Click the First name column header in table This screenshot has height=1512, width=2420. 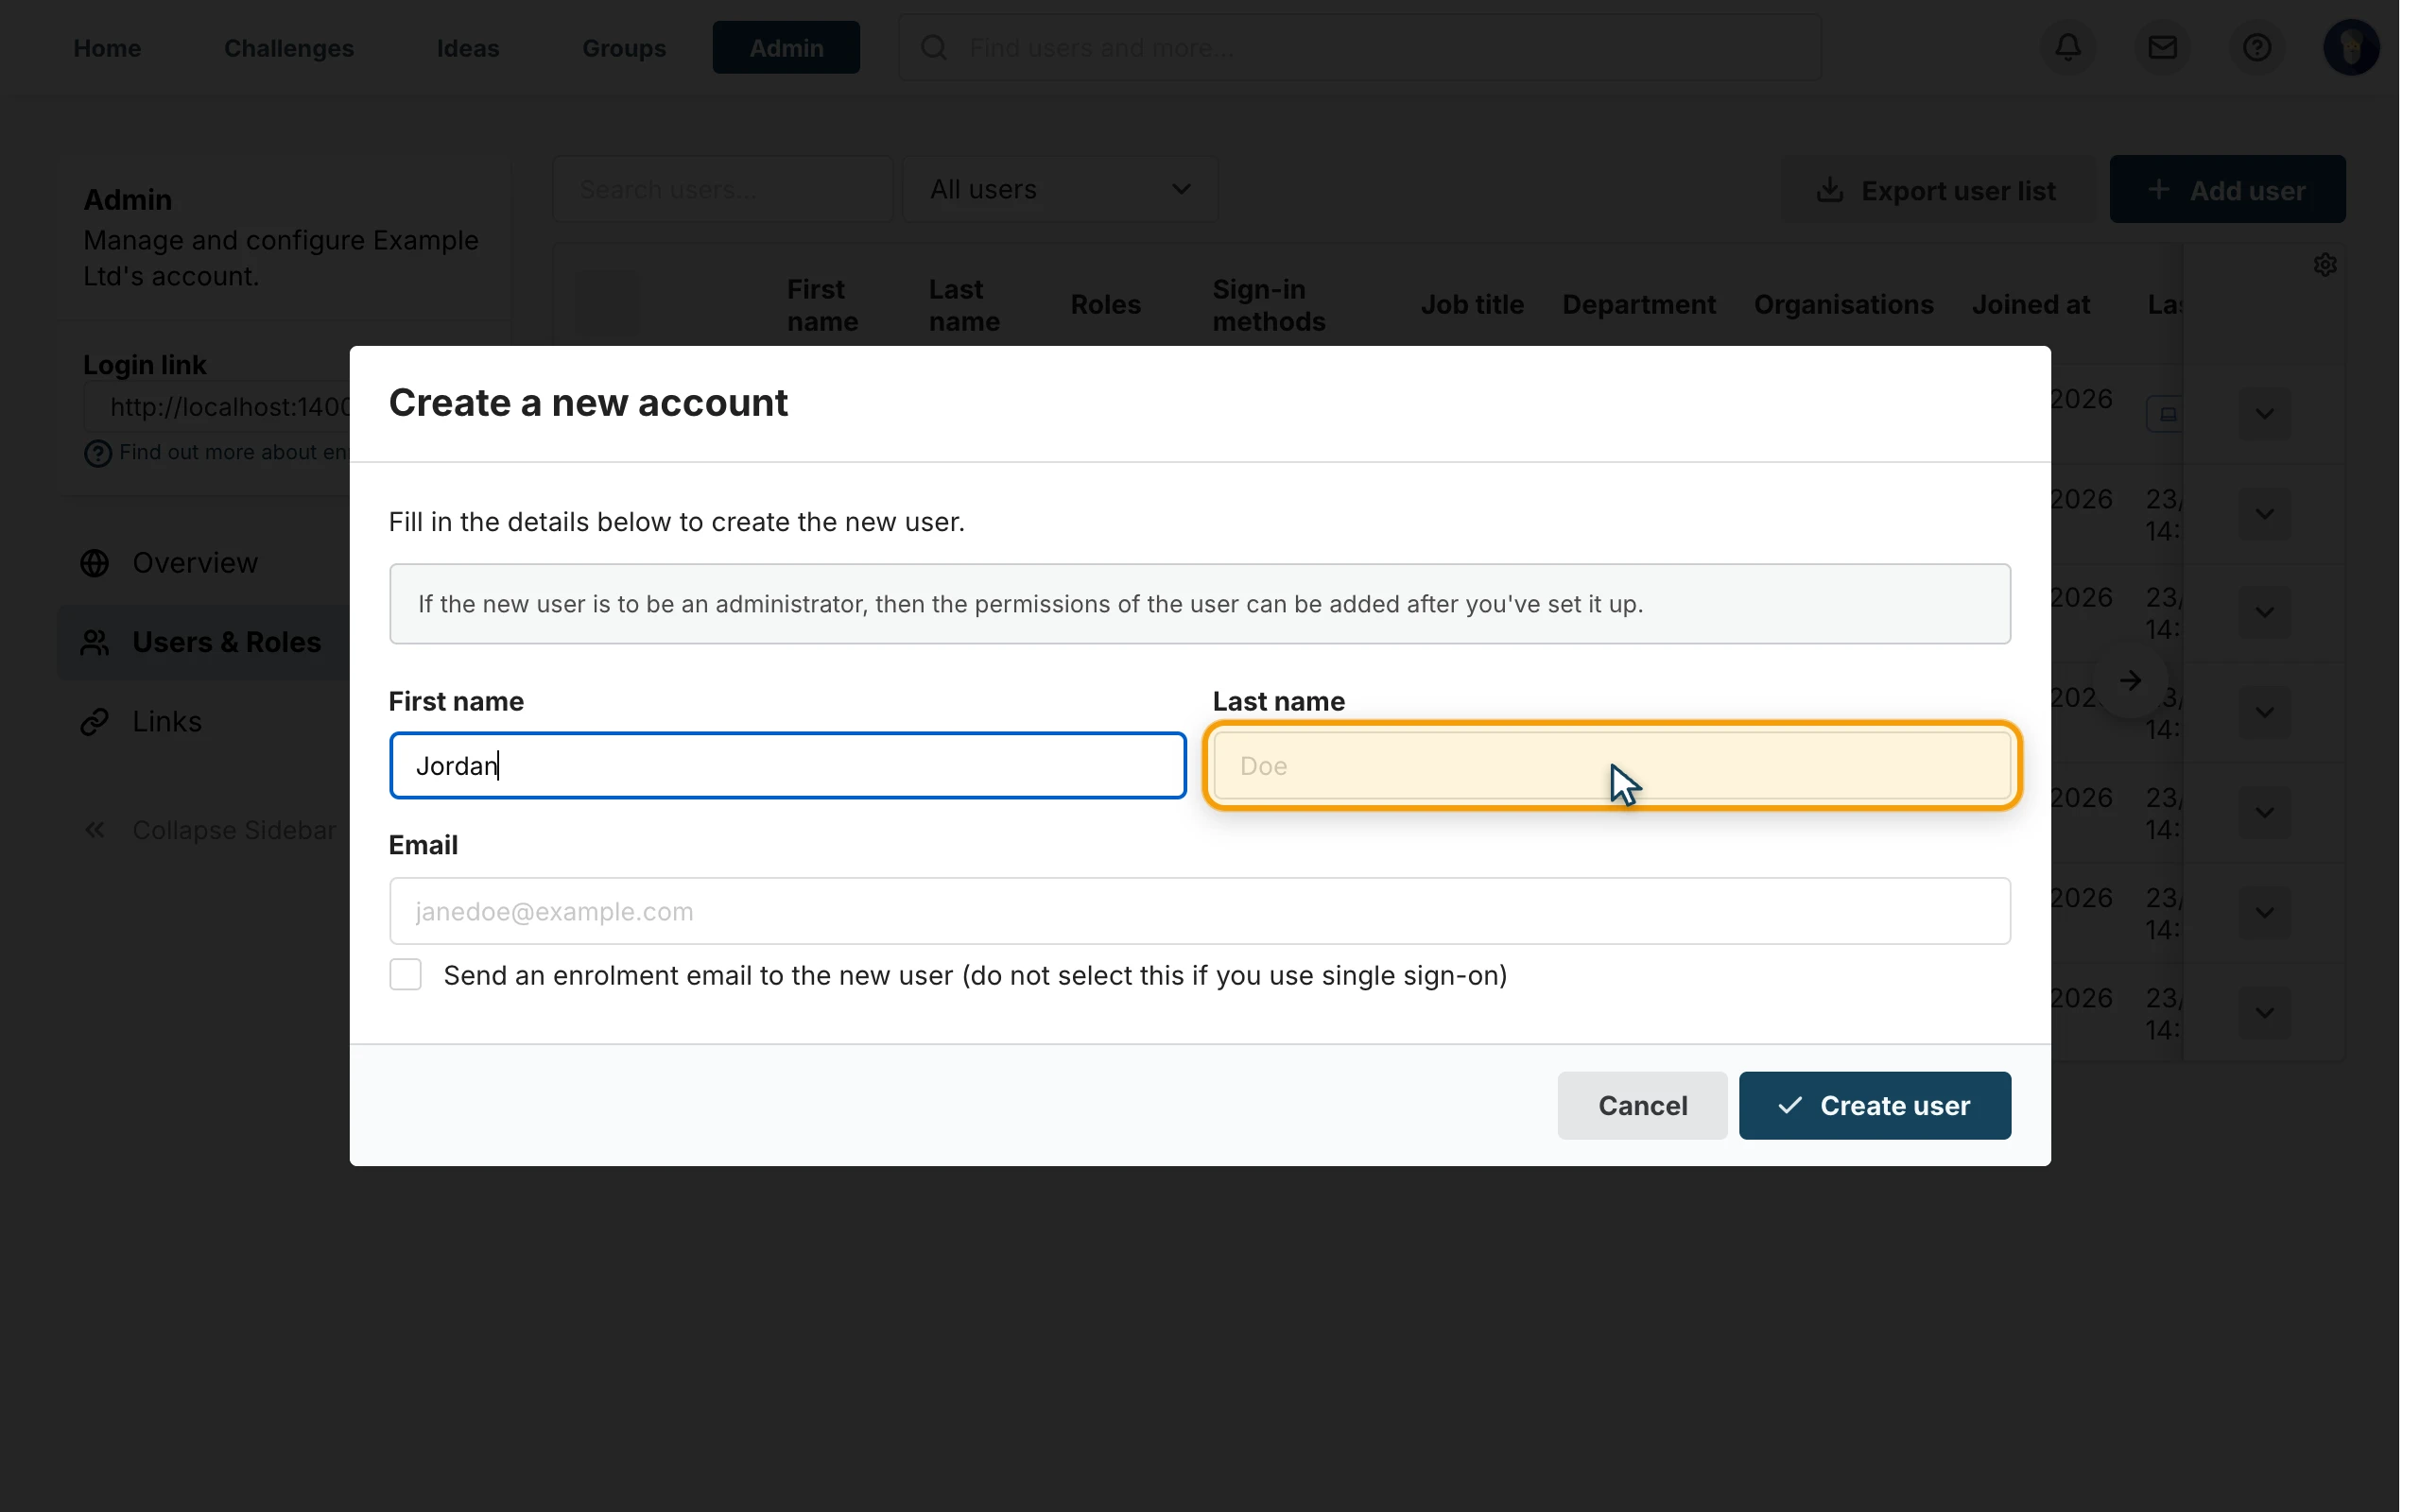click(x=822, y=305)
